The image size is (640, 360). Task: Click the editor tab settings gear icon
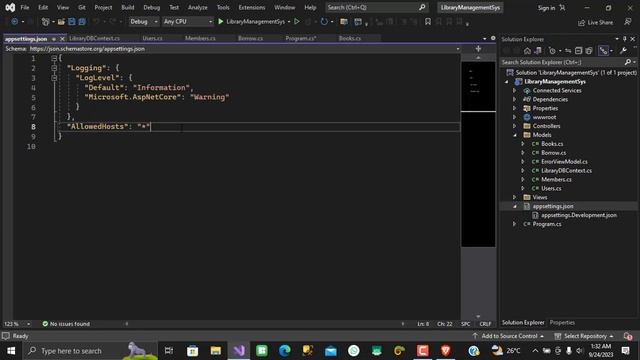click(x=493, y=38)
